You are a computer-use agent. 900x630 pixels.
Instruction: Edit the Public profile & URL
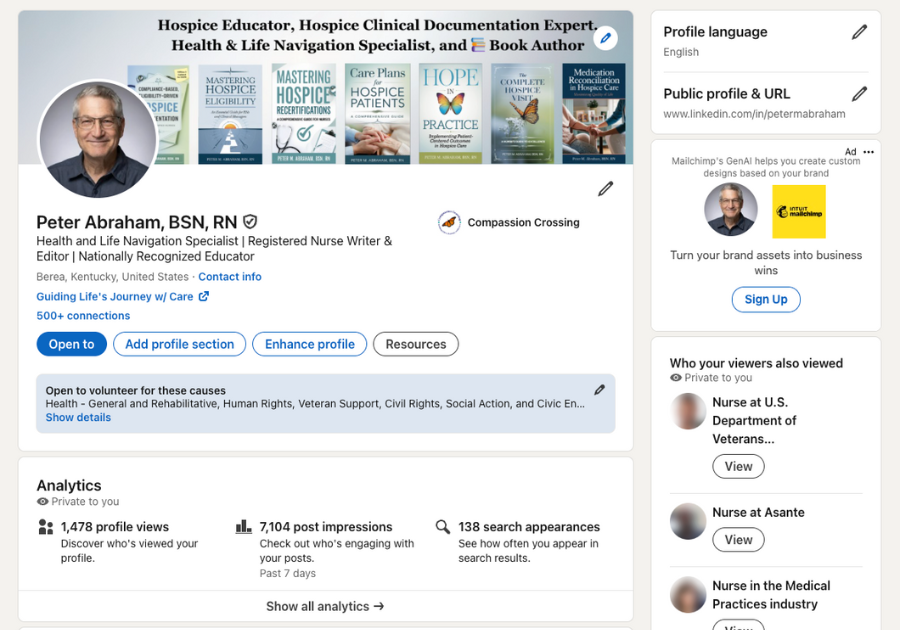click(858, 93)
